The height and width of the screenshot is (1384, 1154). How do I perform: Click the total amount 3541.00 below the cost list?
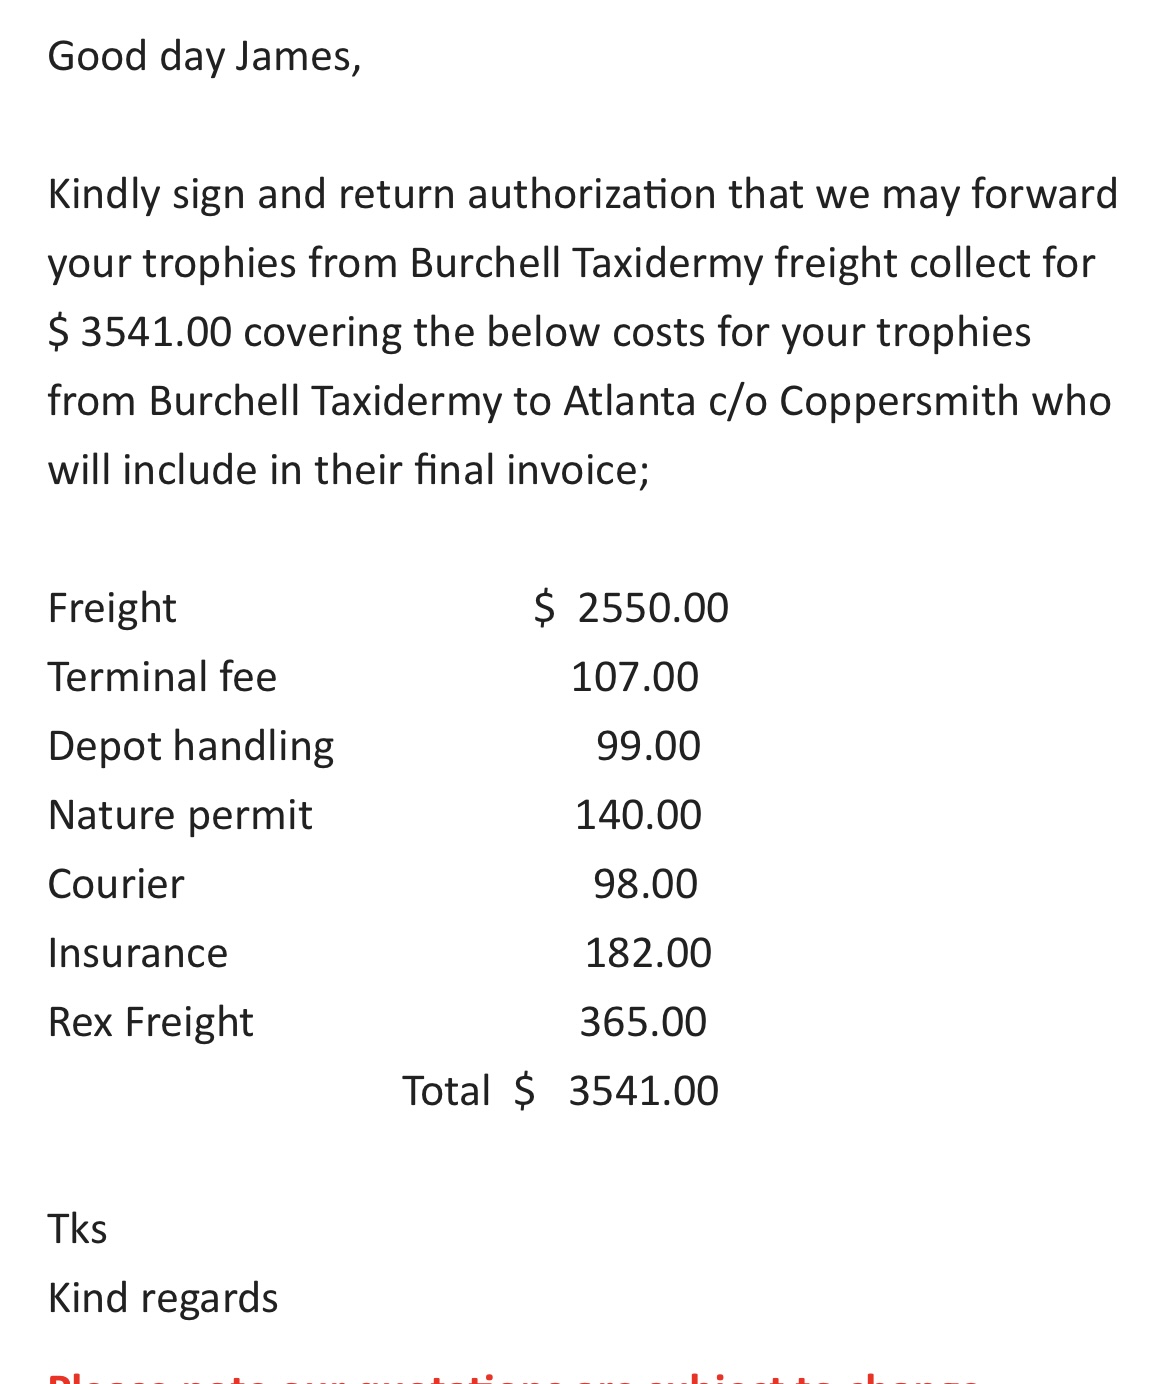tap(643, 1091)
